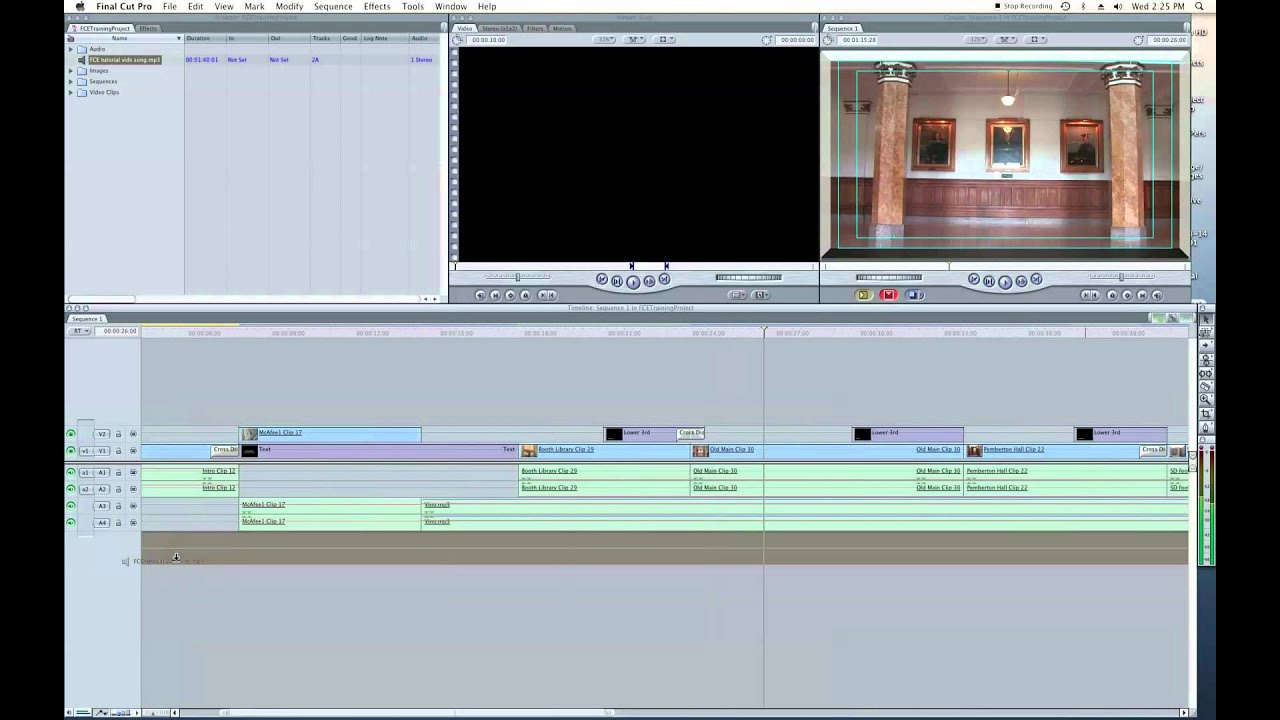Toggle A4 track audibility
Image resolution: width=1280 pixels, height=720 pixels.
pos(70,523)
